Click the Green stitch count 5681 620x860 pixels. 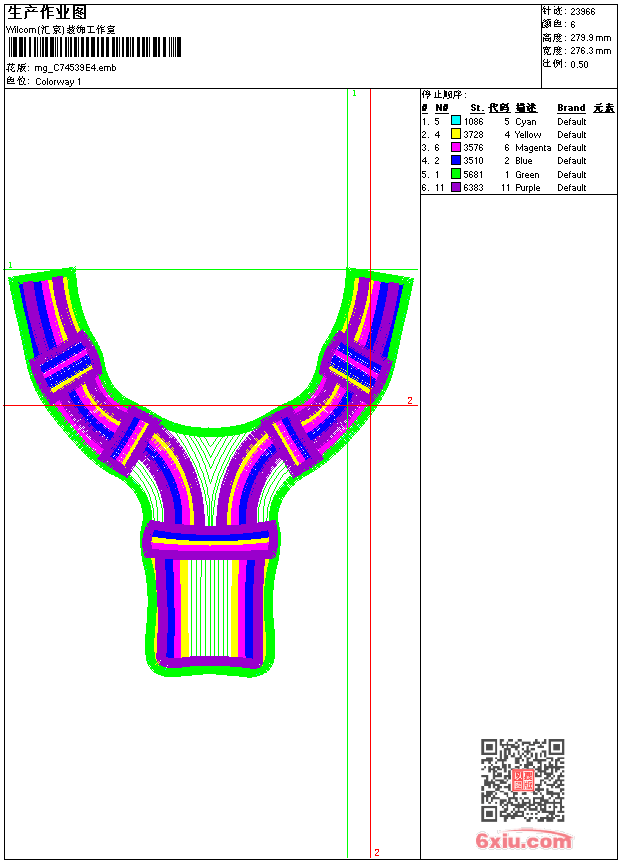pyautogui.click(x=474, y=174)
